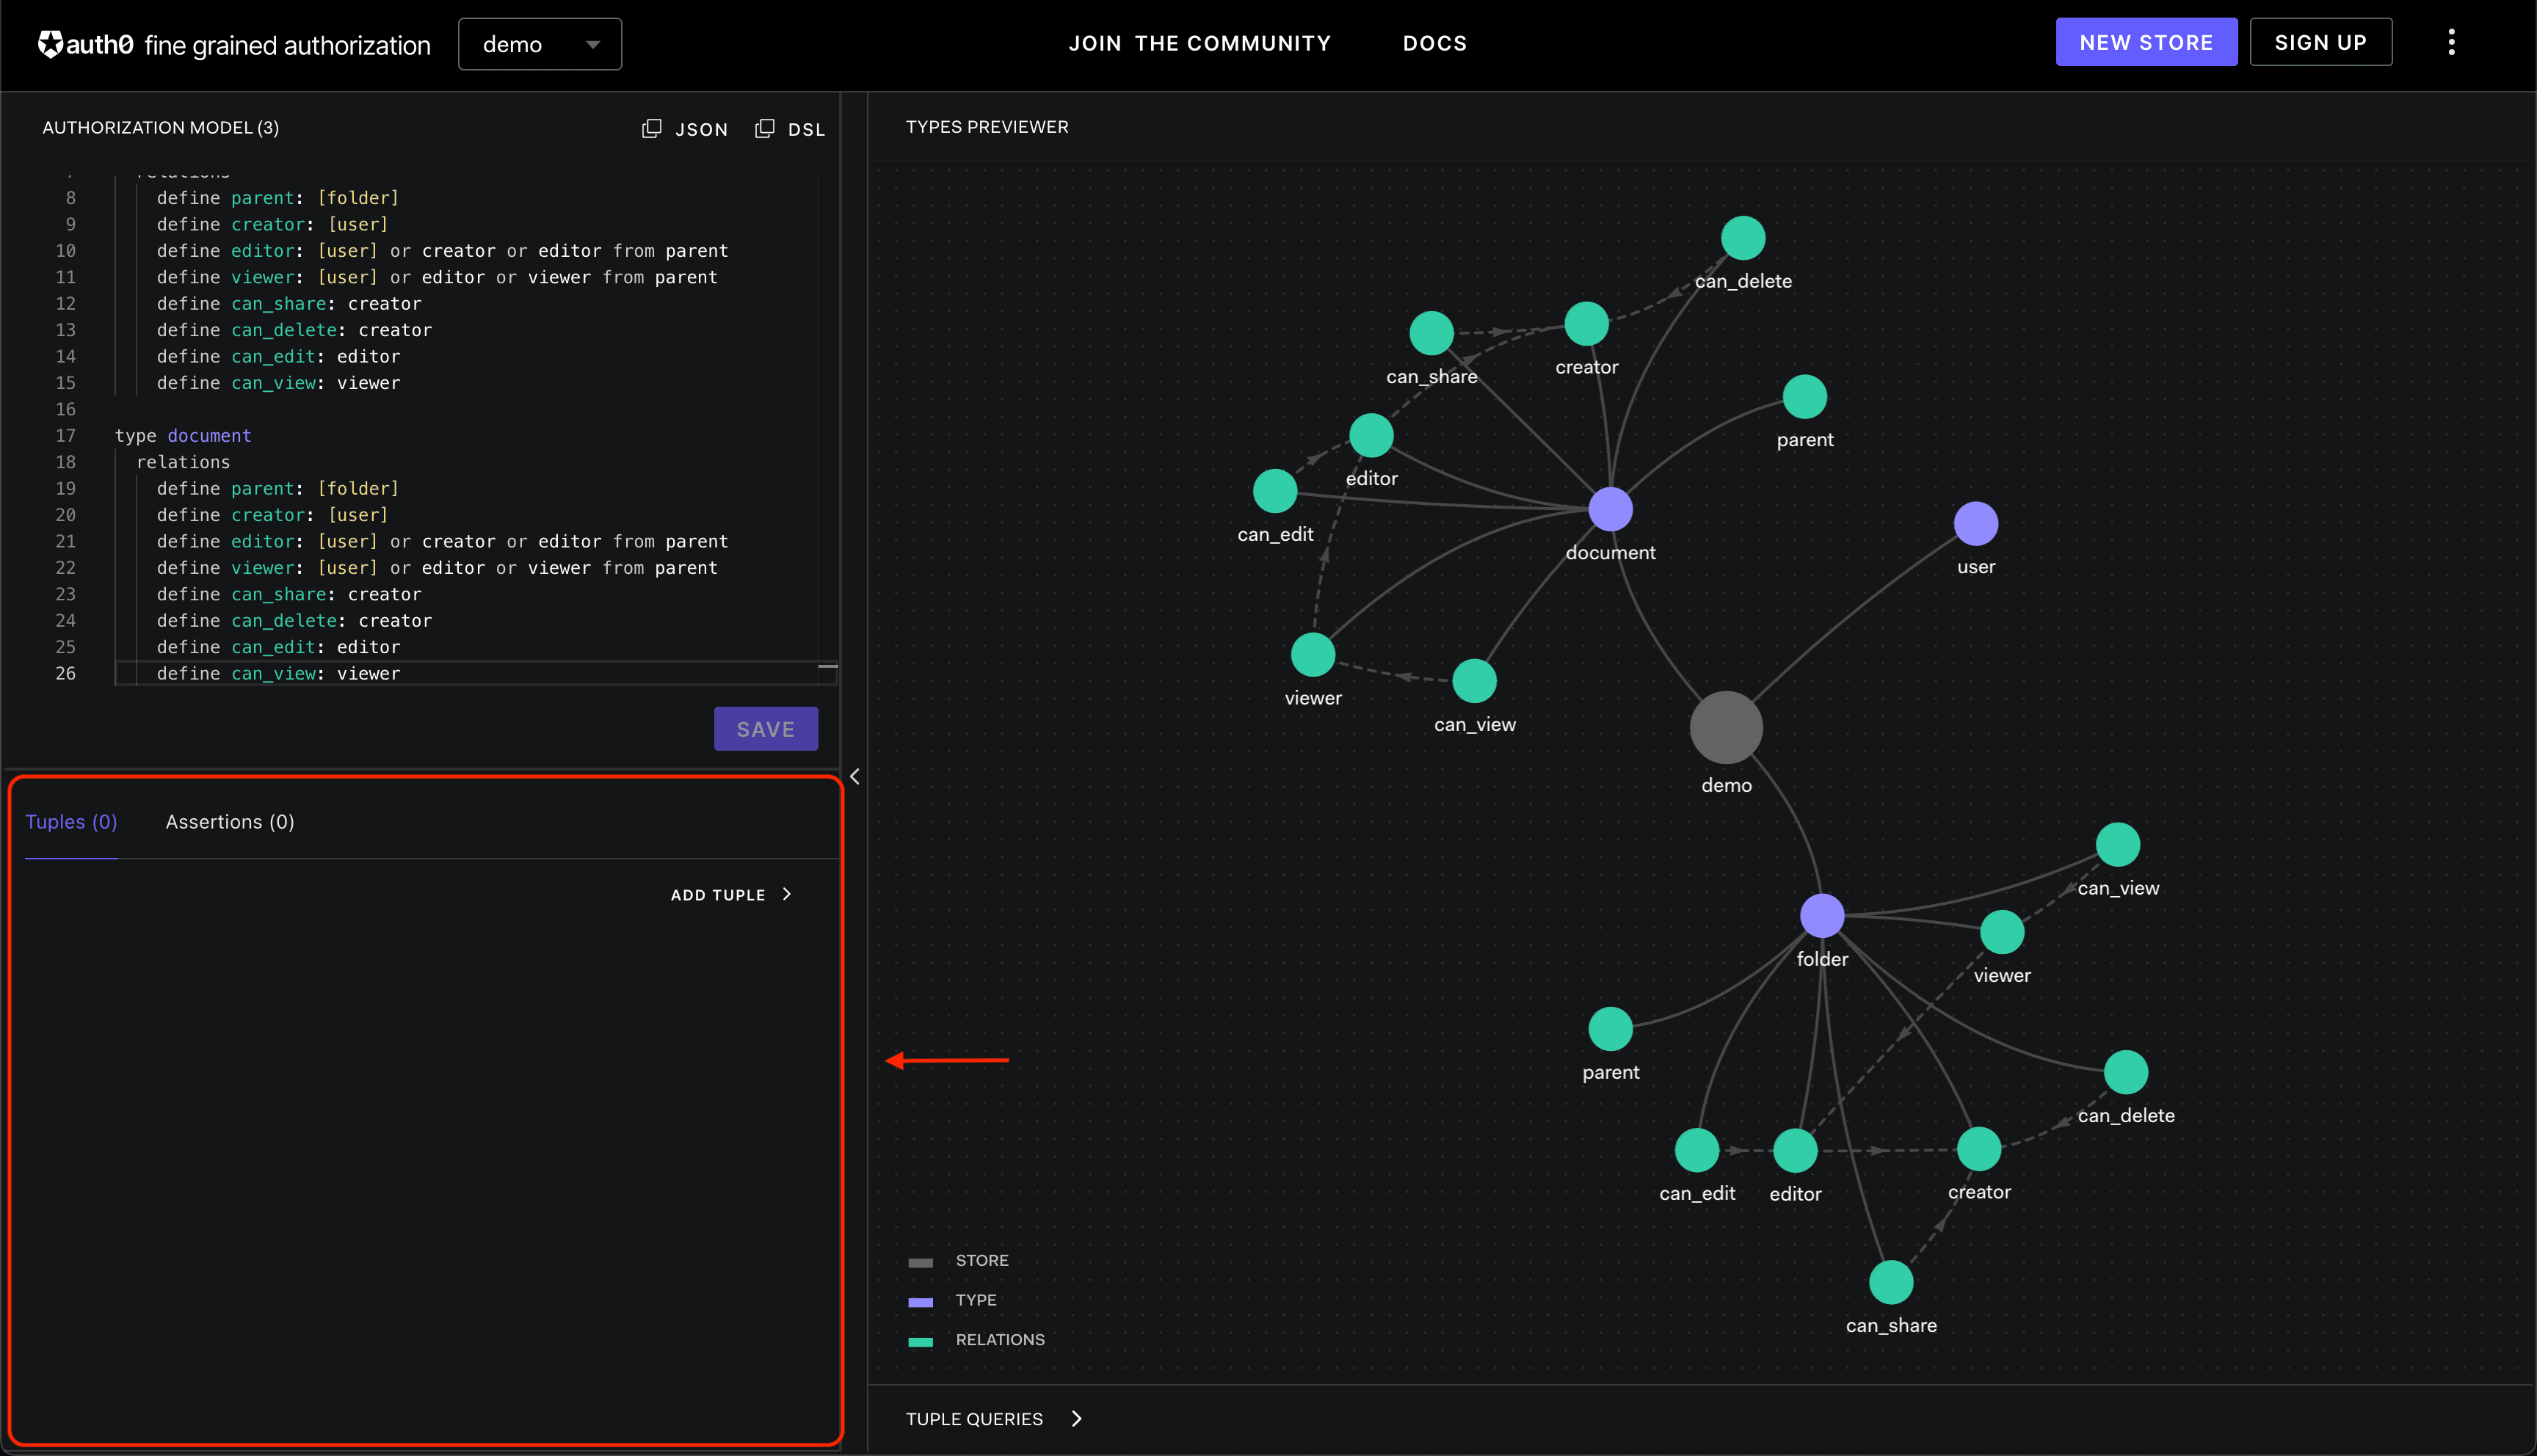Screen dimensions: 2537x1456
Task: Select document's can_delete relation node
Action: [1743, 238]
